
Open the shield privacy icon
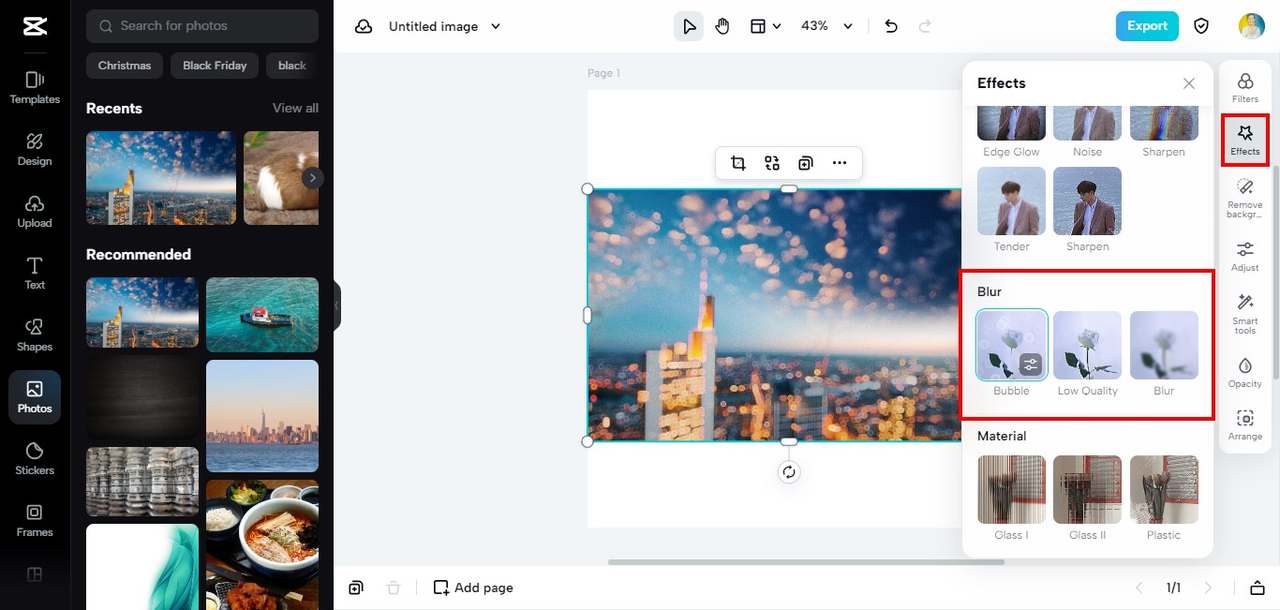(1202, 26)
